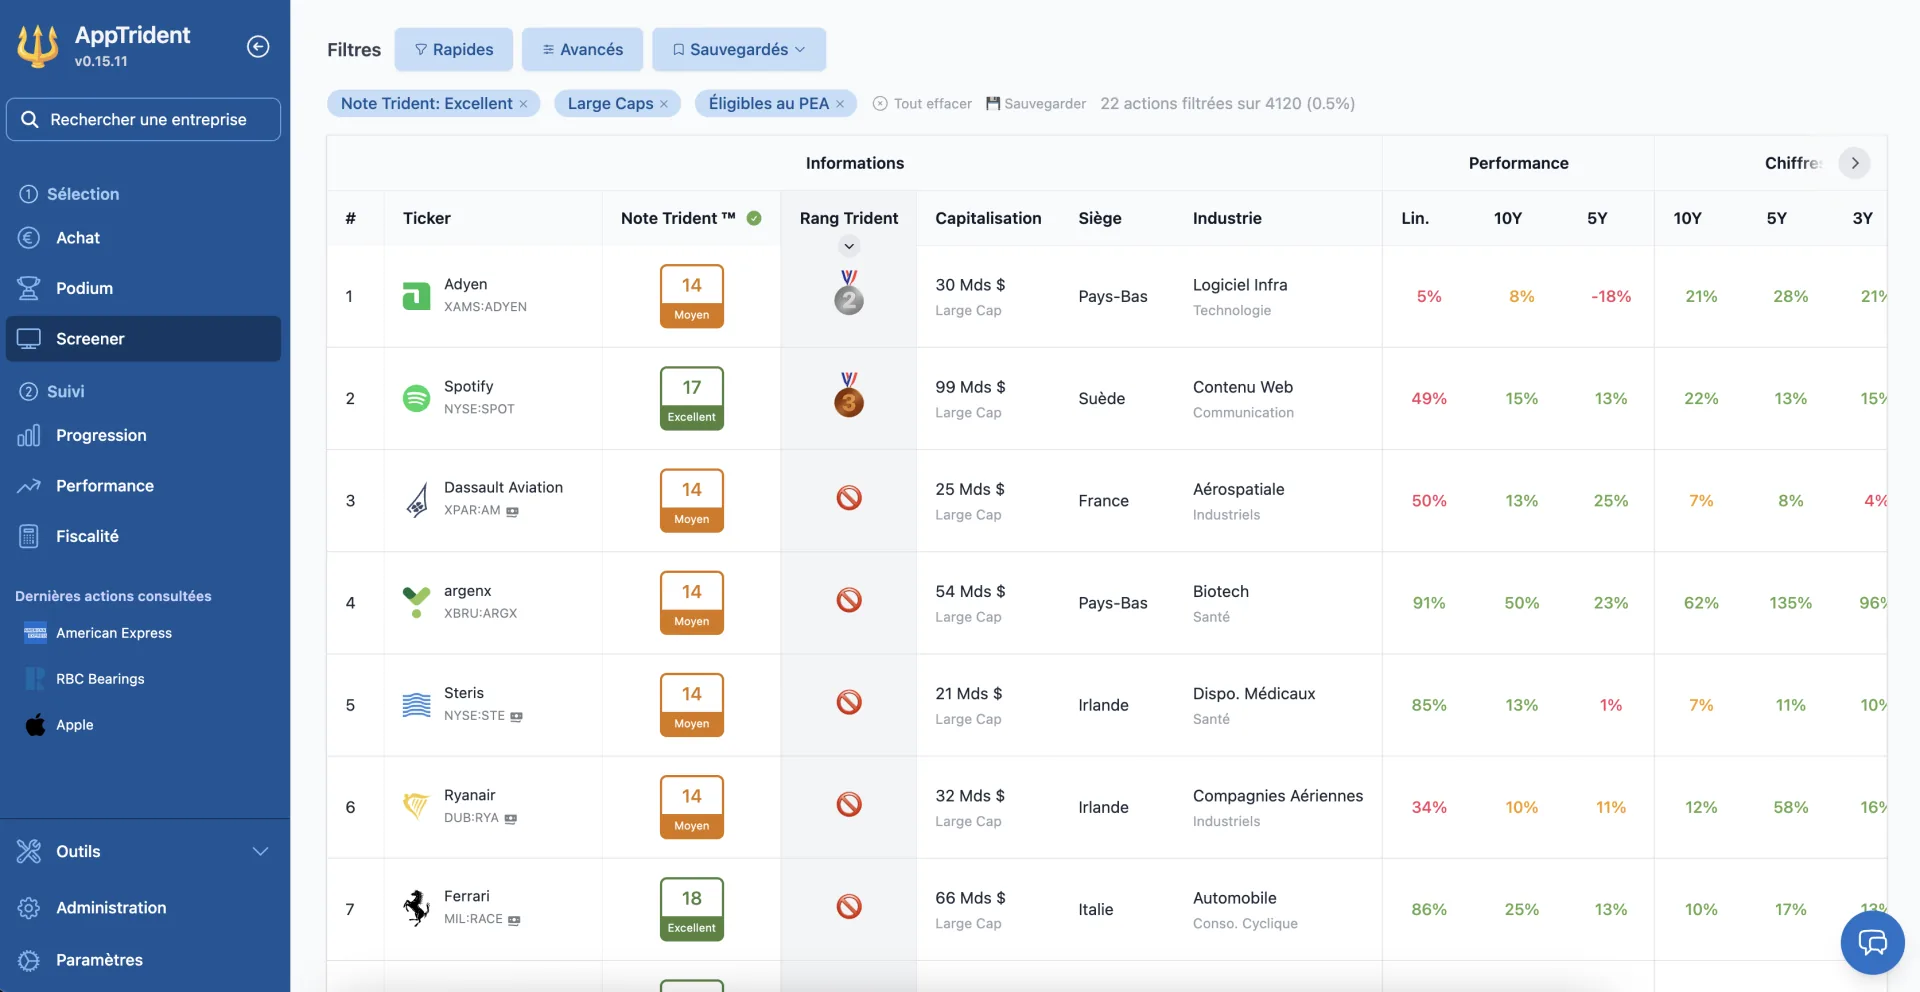Image resolution: width=1920 pixels, height=992 pixels.
Task: Sort by the Capitalisation column
Action: (988, 218)
